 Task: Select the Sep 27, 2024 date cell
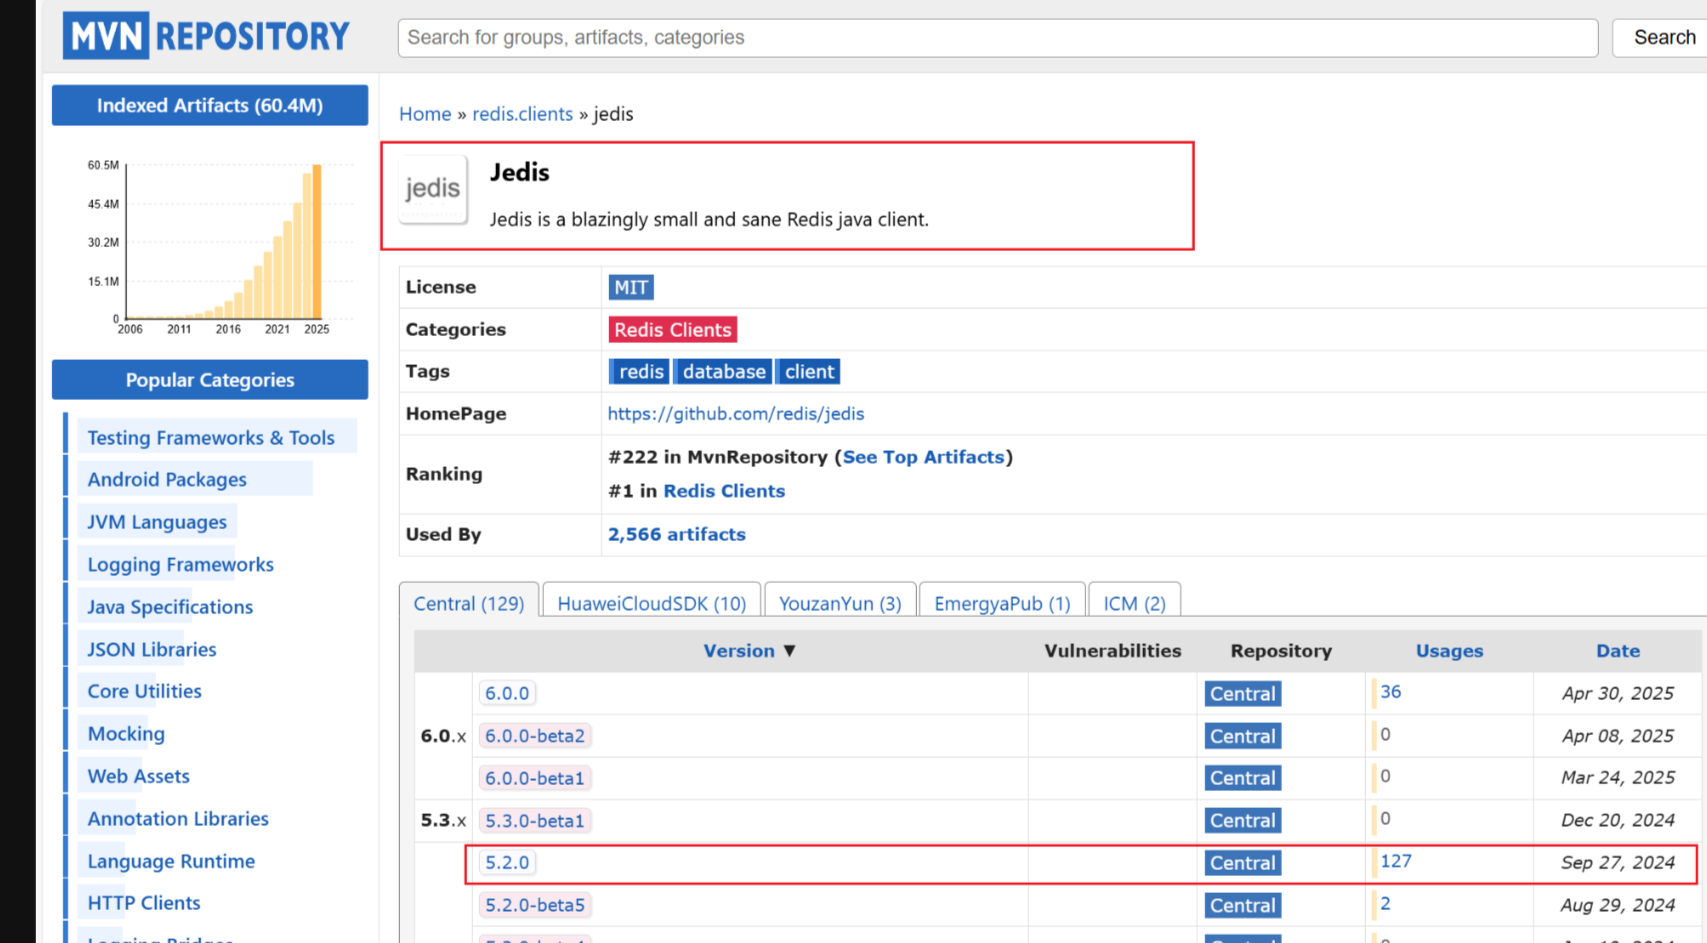point(1618,863)
